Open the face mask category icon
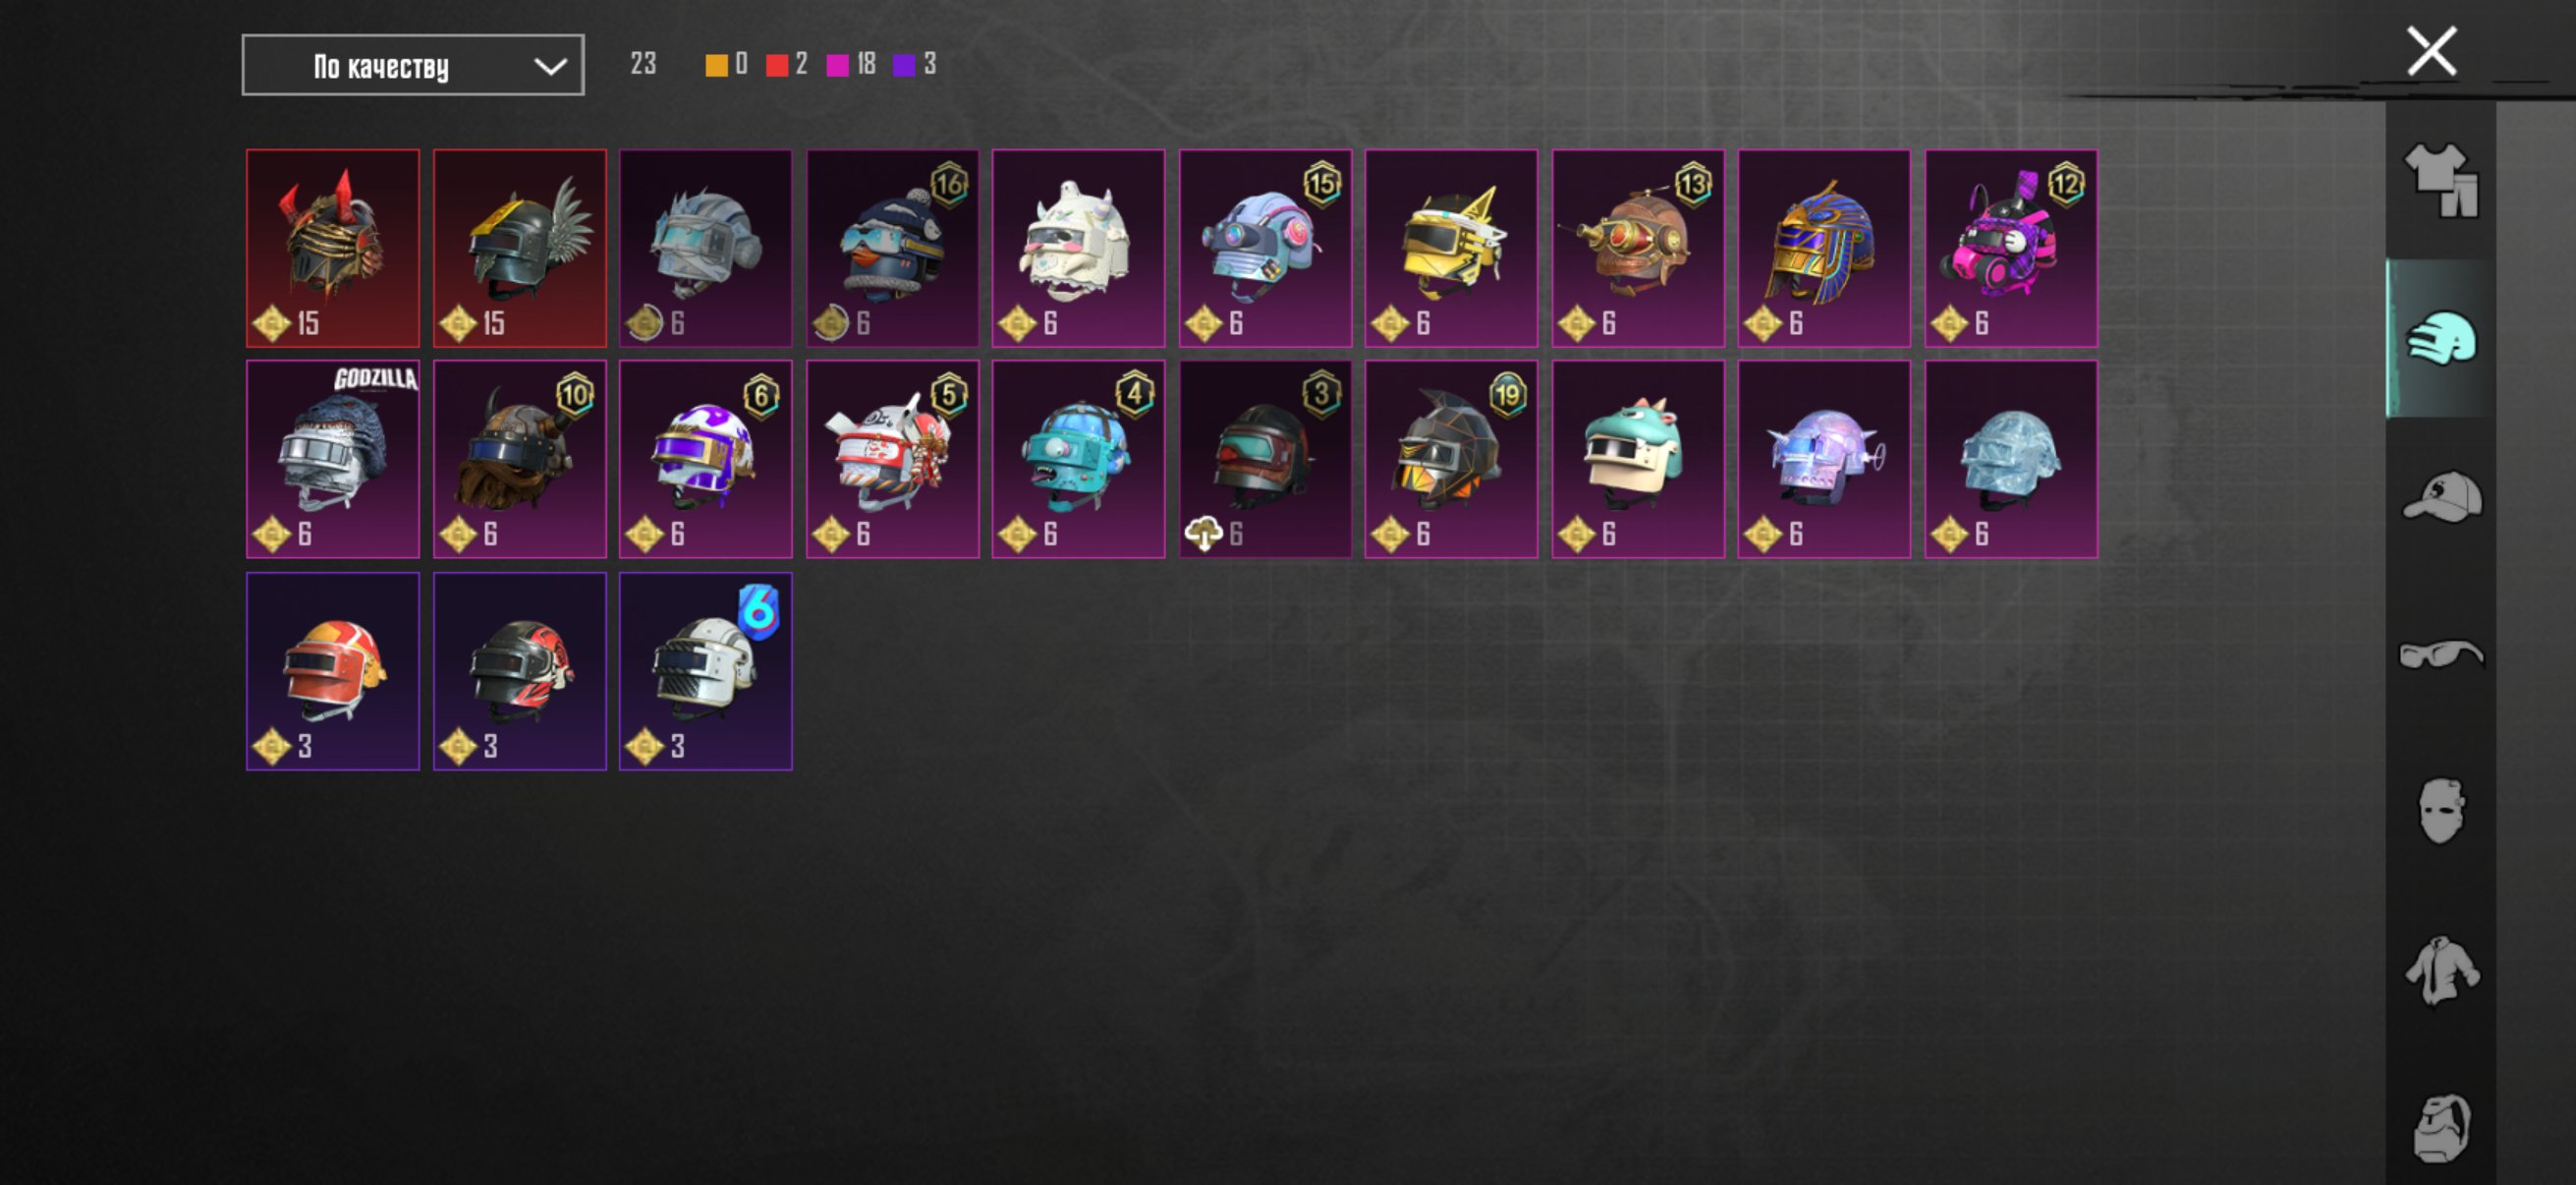The height and width of the screenshot is (1185, 2576). click(2441, 811)
